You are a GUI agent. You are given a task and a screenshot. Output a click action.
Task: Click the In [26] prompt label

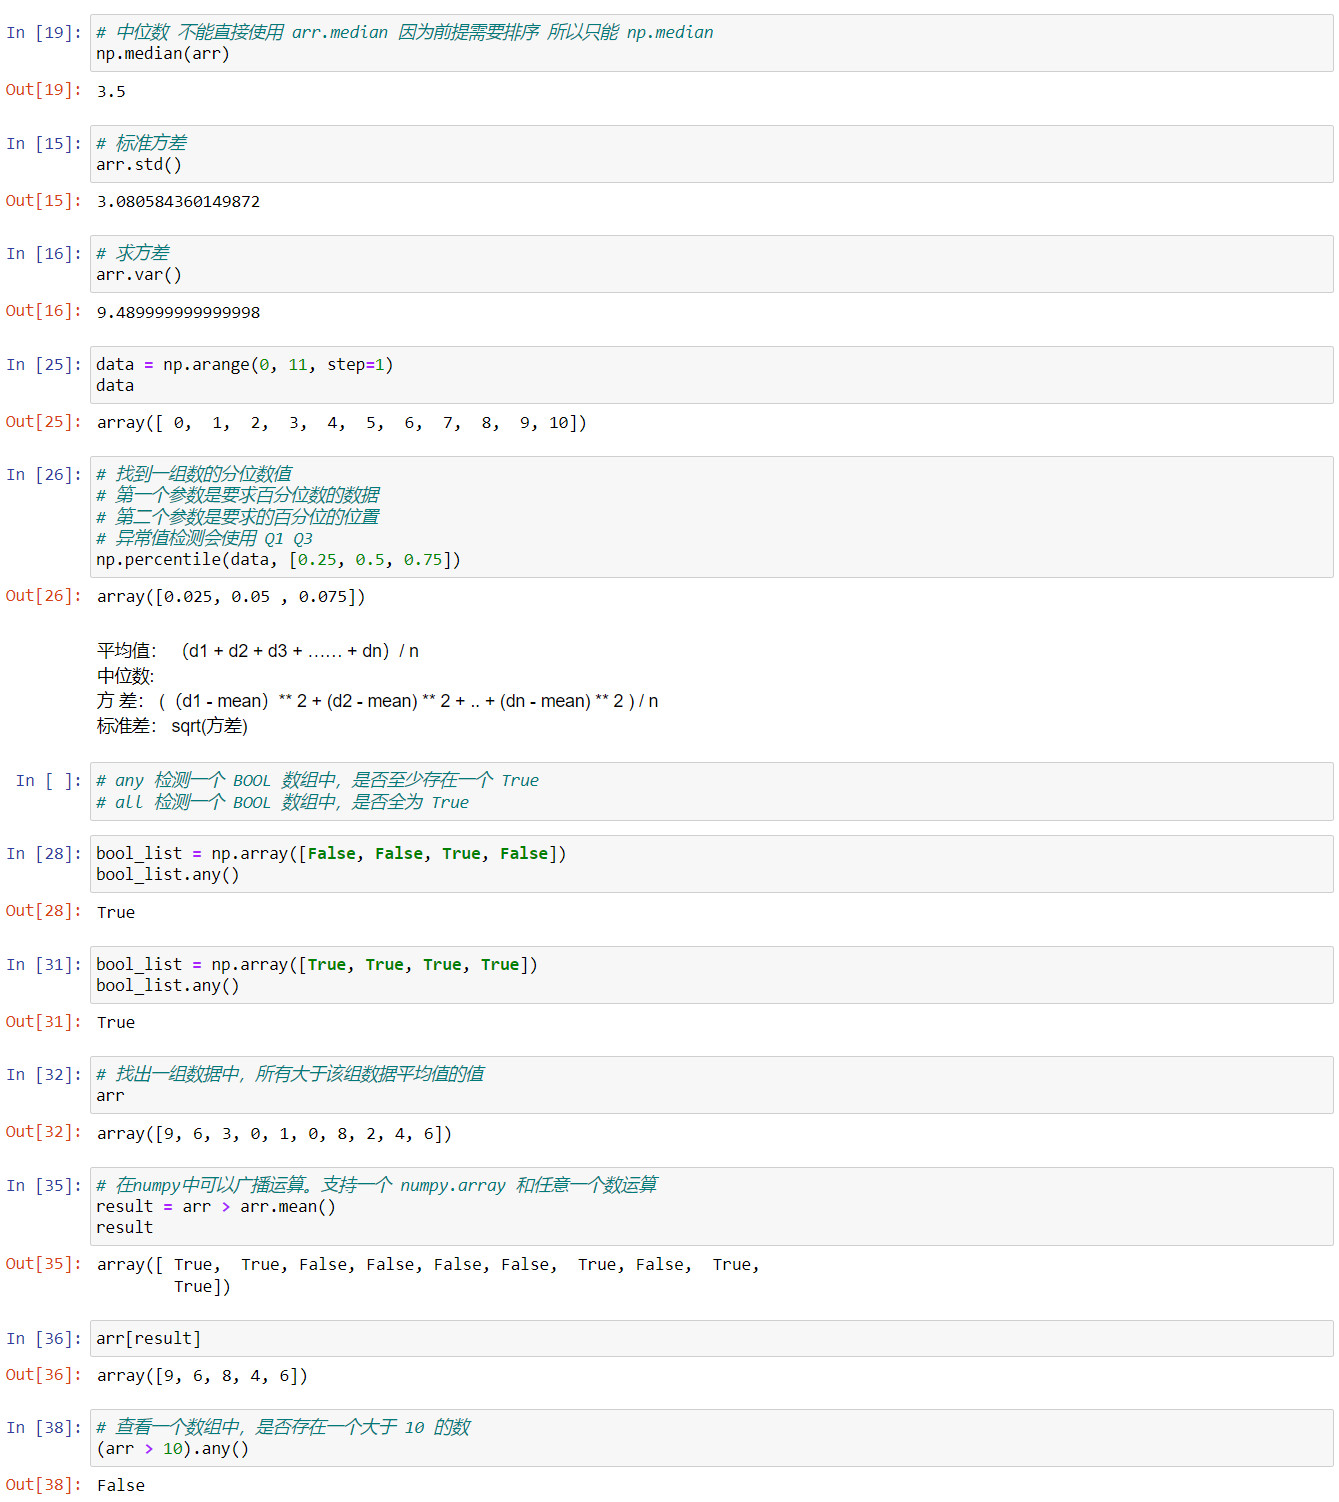(x=43, y=475)
